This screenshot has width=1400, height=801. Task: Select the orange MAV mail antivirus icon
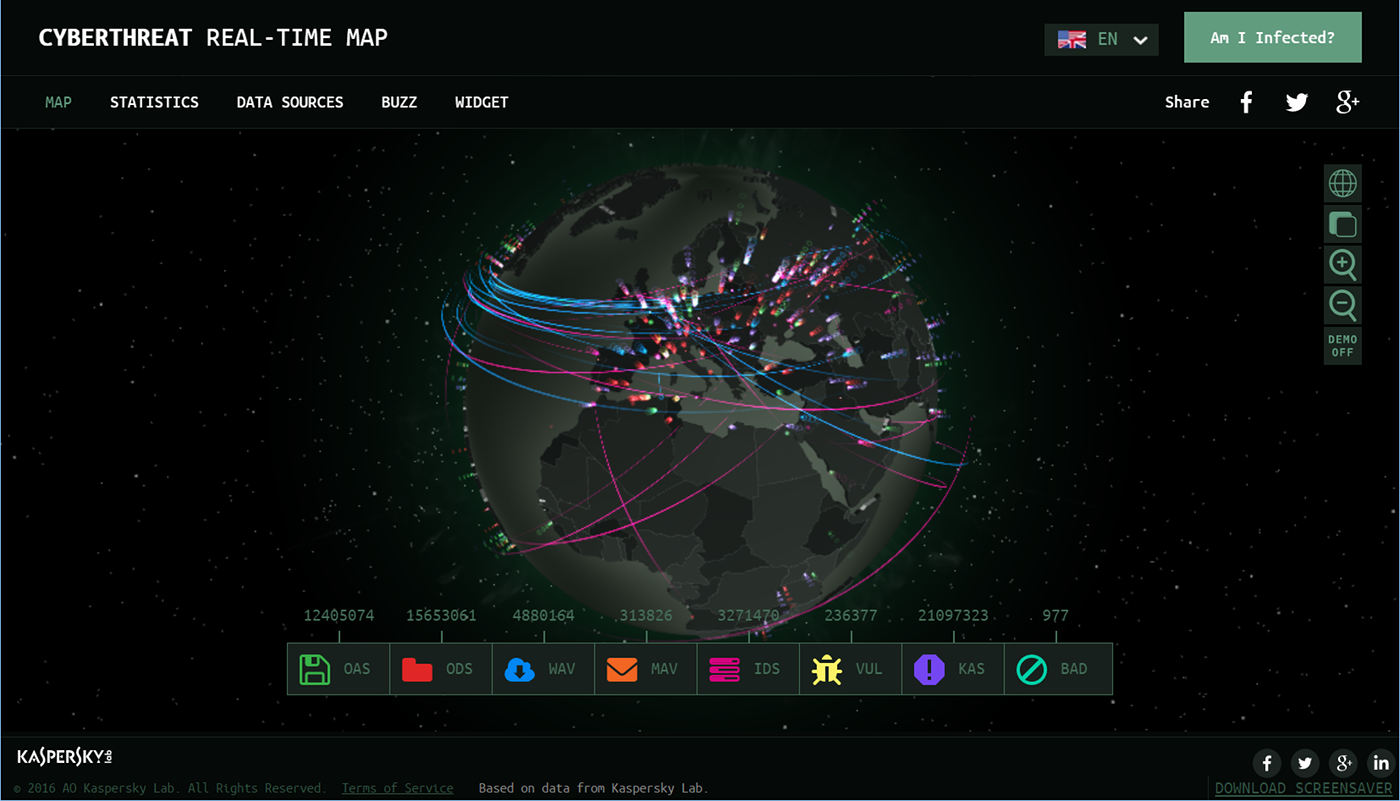click(621, 668)
